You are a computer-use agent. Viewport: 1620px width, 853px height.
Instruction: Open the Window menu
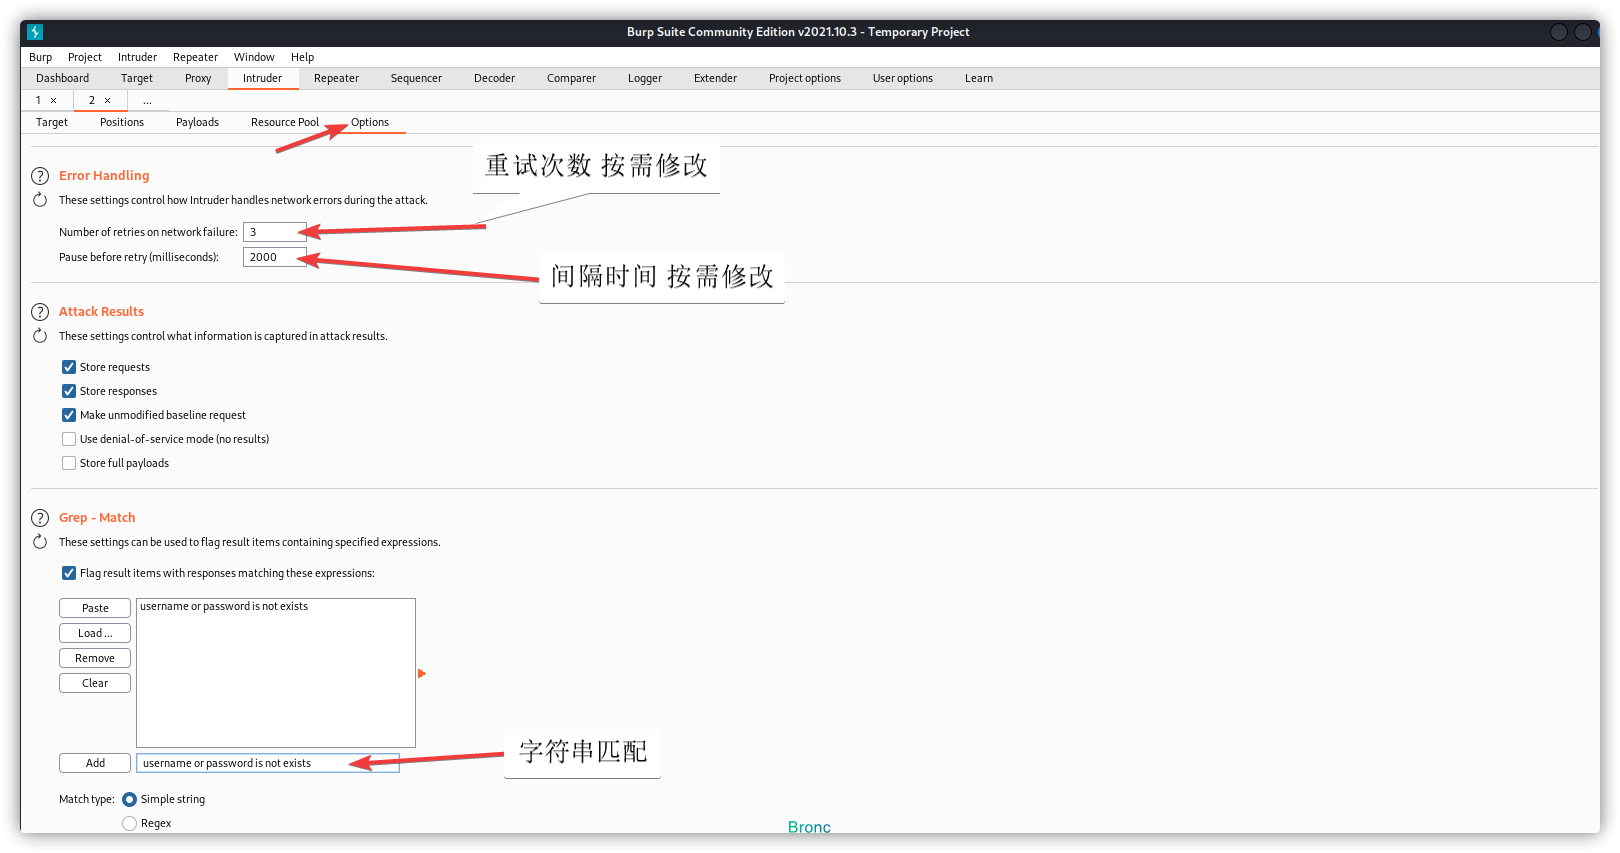[x=254, y=57]
